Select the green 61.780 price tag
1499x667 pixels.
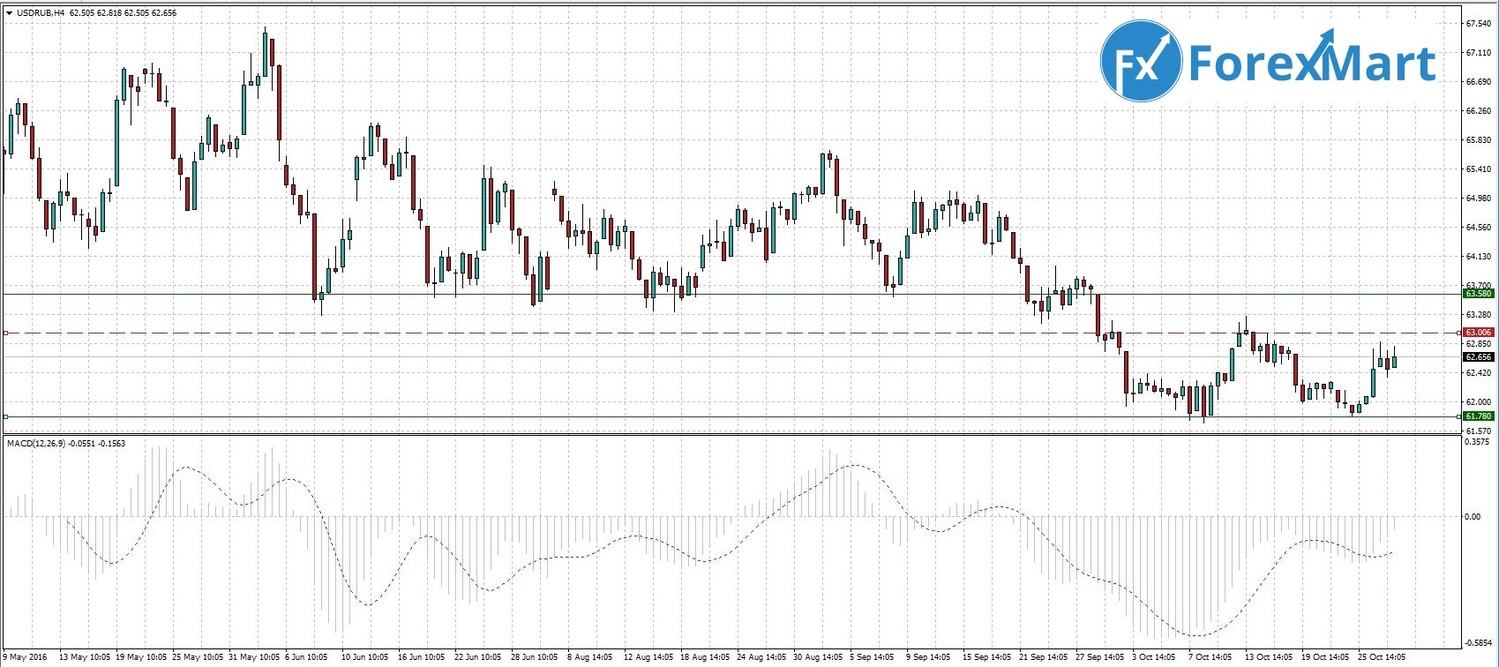pyautogui.click(x=1478, y=415)
